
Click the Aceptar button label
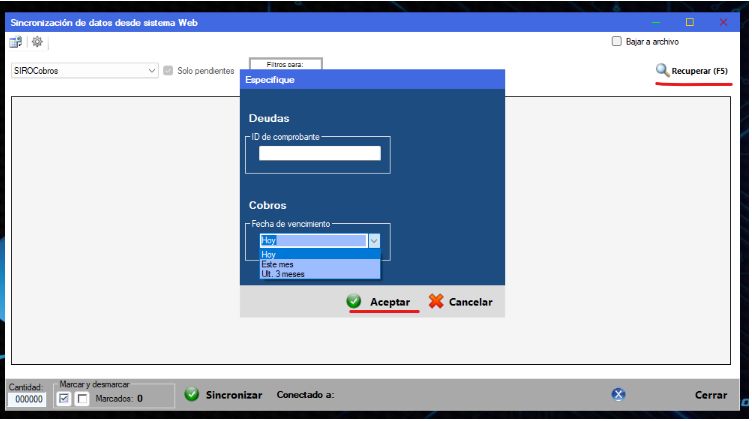pos(390,302)
